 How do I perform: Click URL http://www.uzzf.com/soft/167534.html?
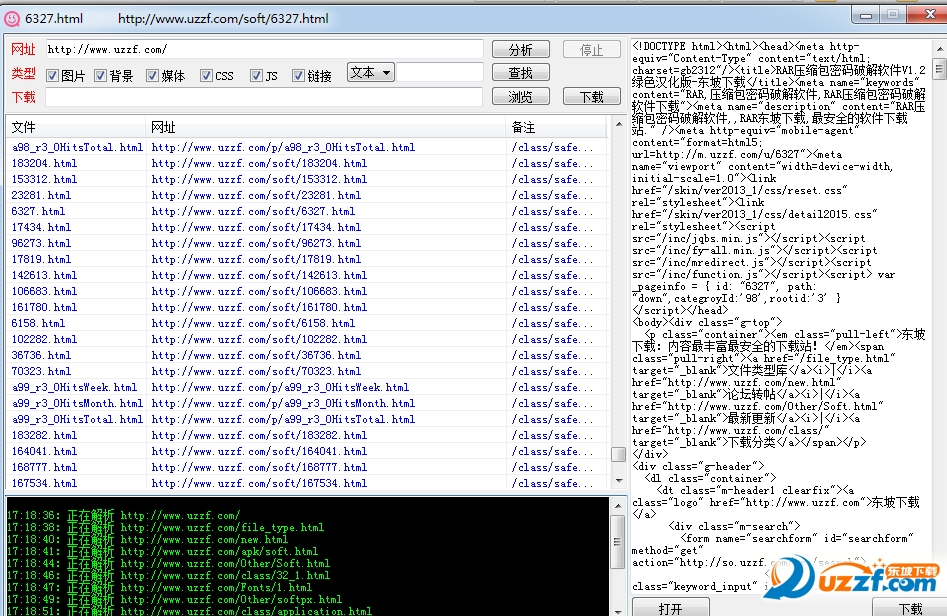tap(259, 483)
